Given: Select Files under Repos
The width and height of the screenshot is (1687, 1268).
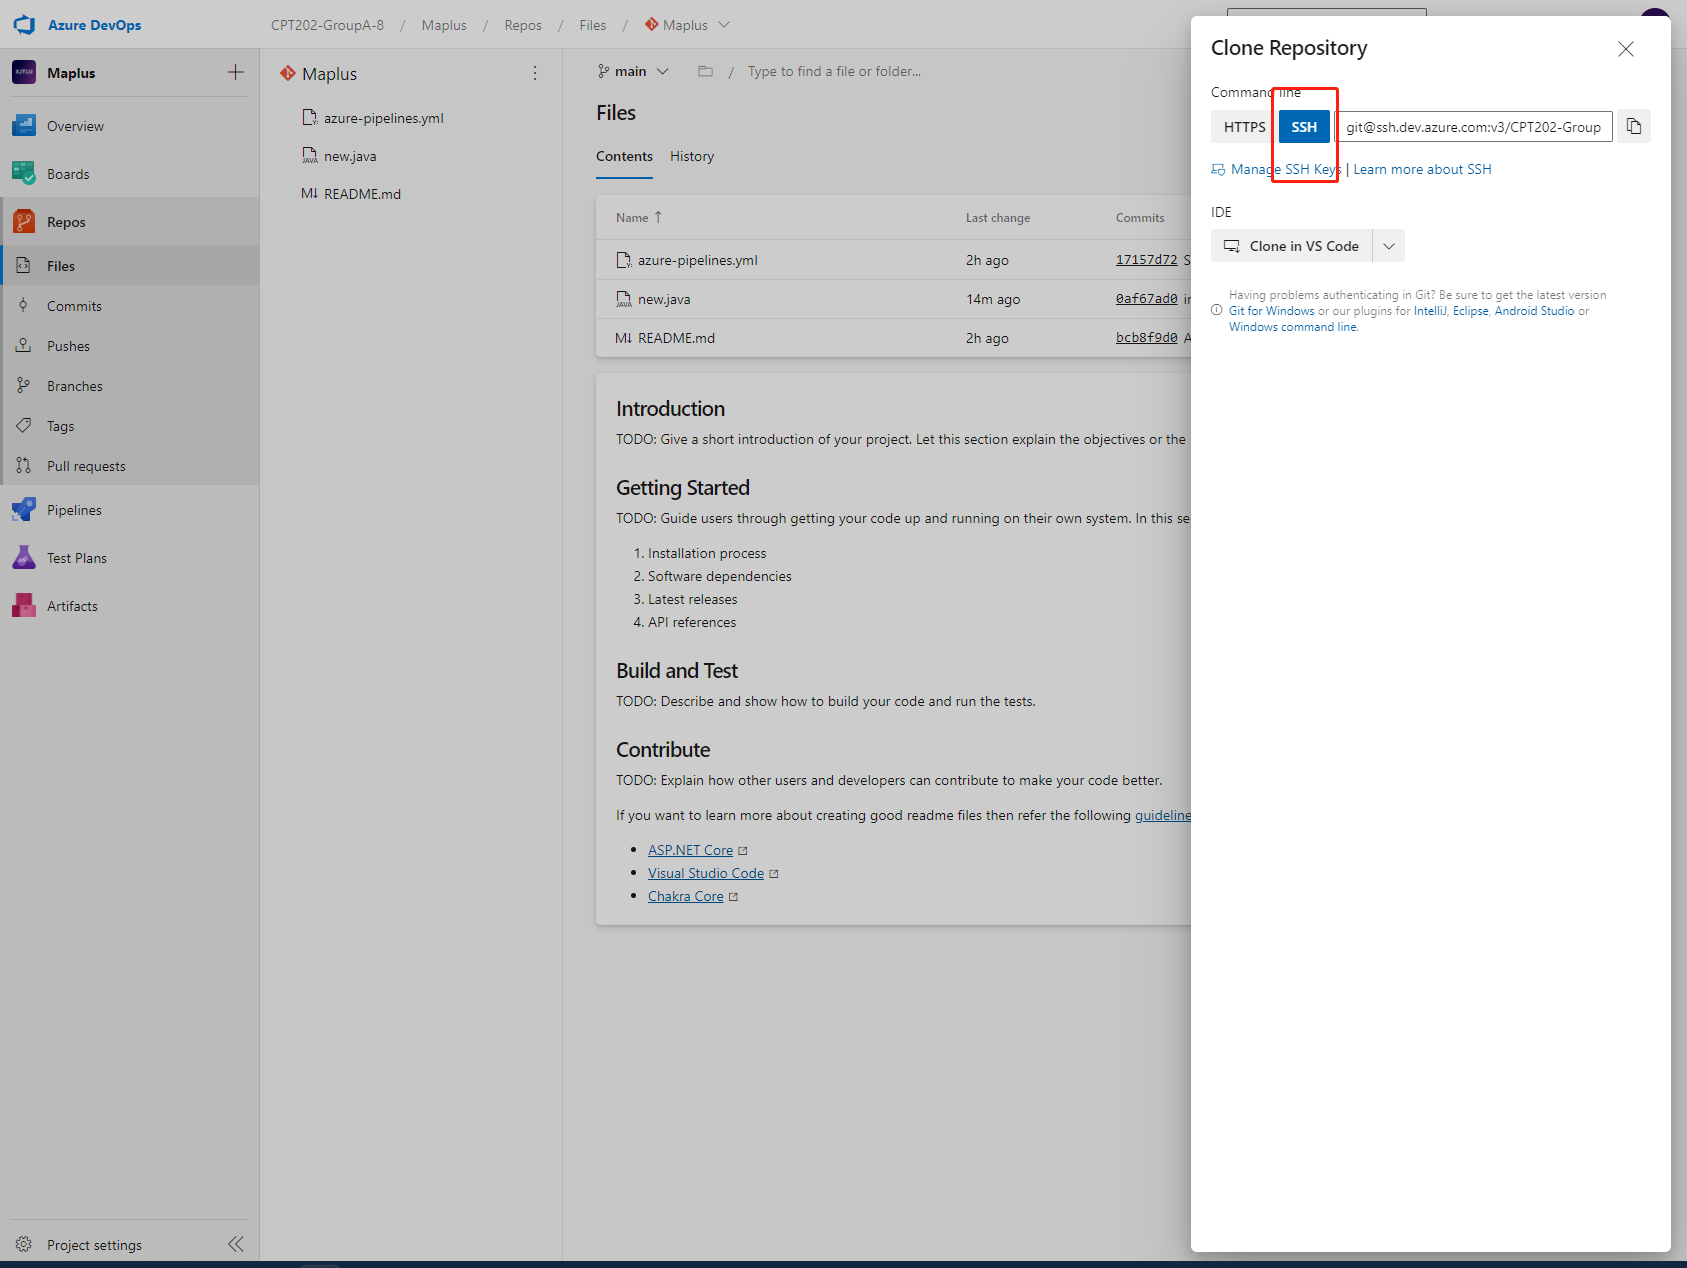Looking at the screenshot, I should [x=61, y=266].
